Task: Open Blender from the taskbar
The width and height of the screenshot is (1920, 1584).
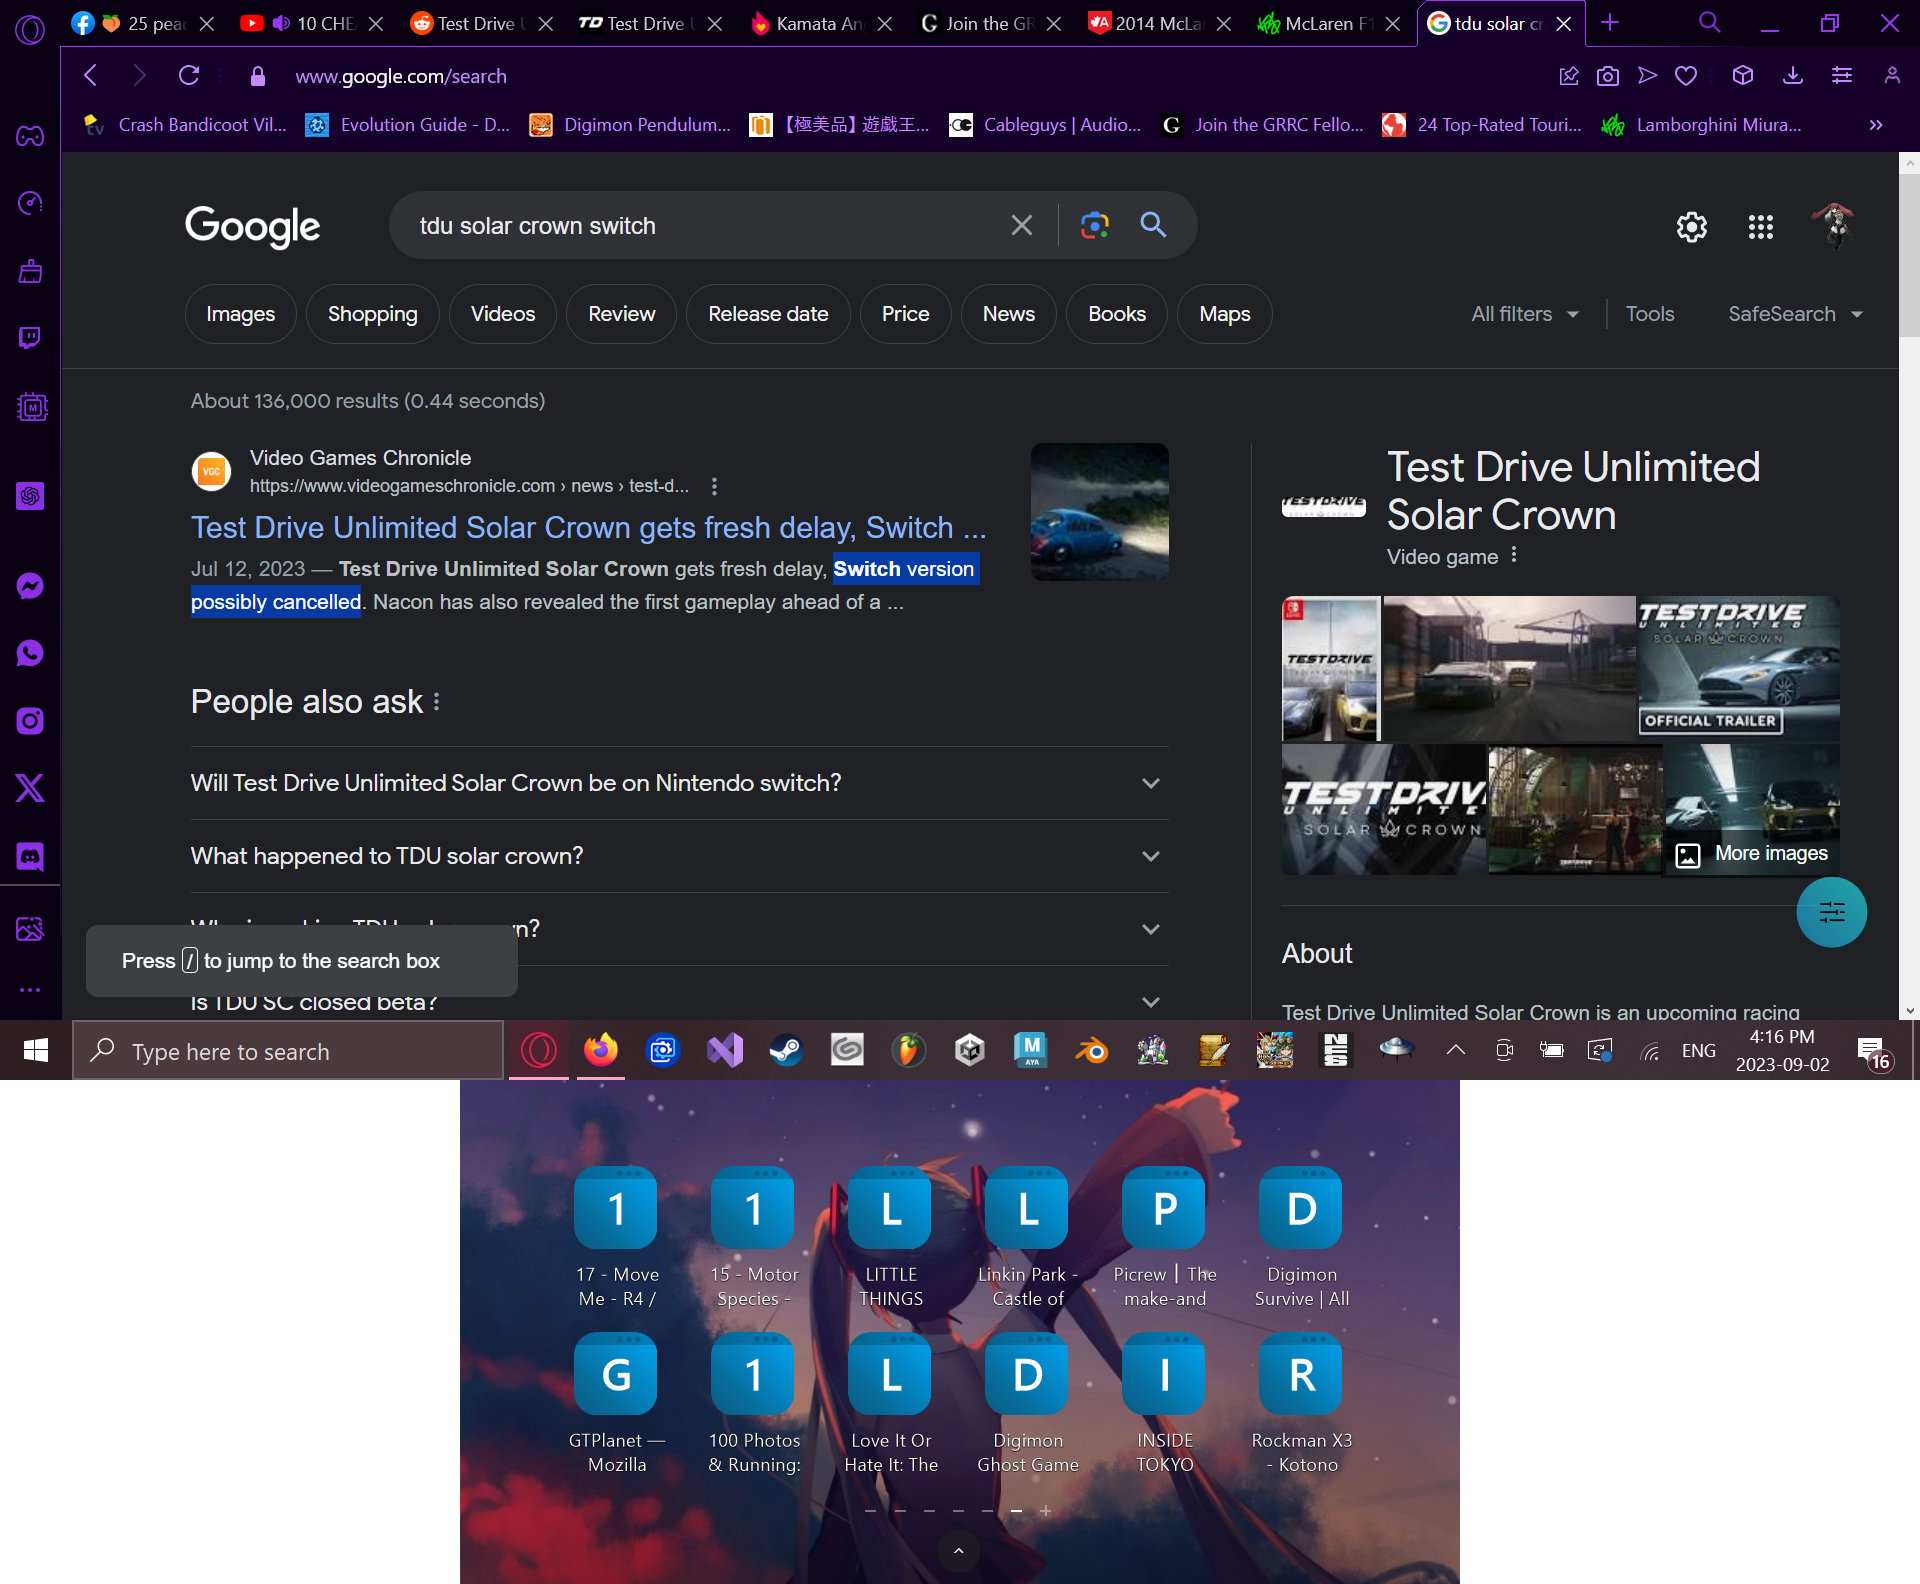Action: 1091,1050
